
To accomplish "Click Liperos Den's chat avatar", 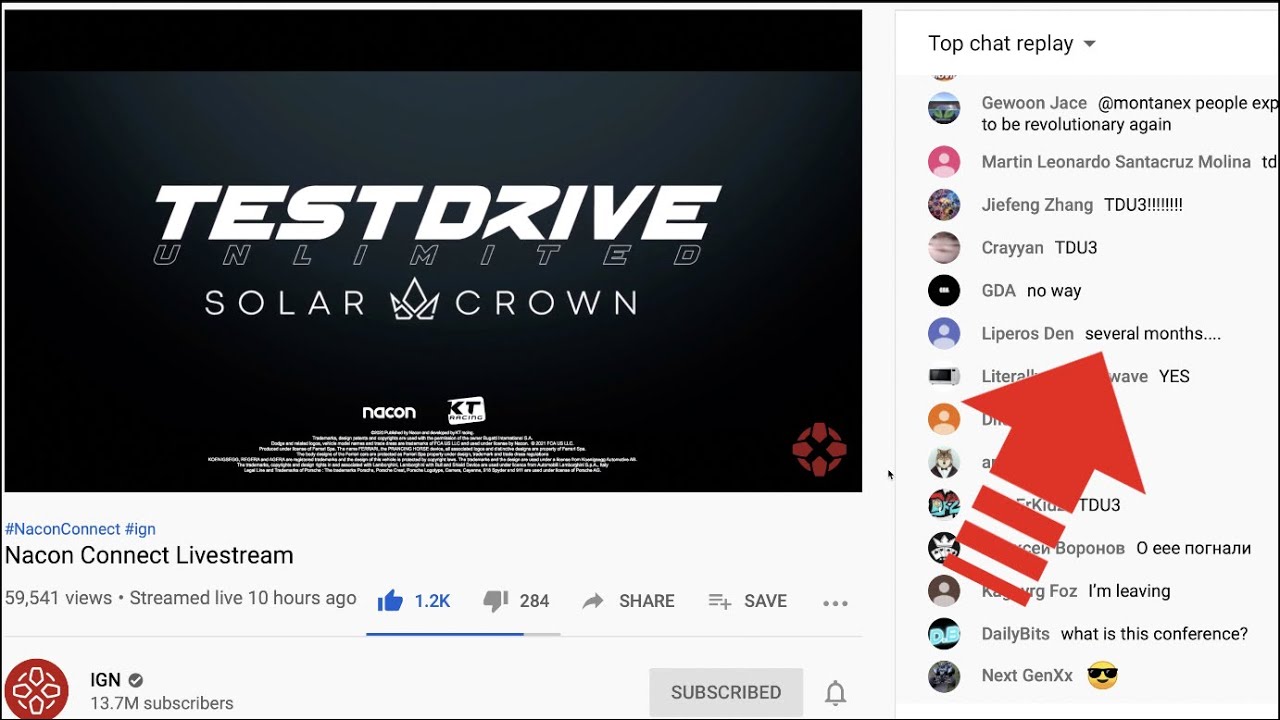I will tap(944, 334).
